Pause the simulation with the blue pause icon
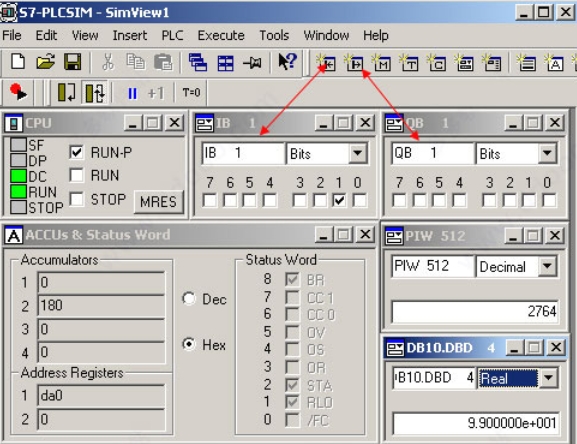This screenshot has width=577, height=444. coord(132,93)
